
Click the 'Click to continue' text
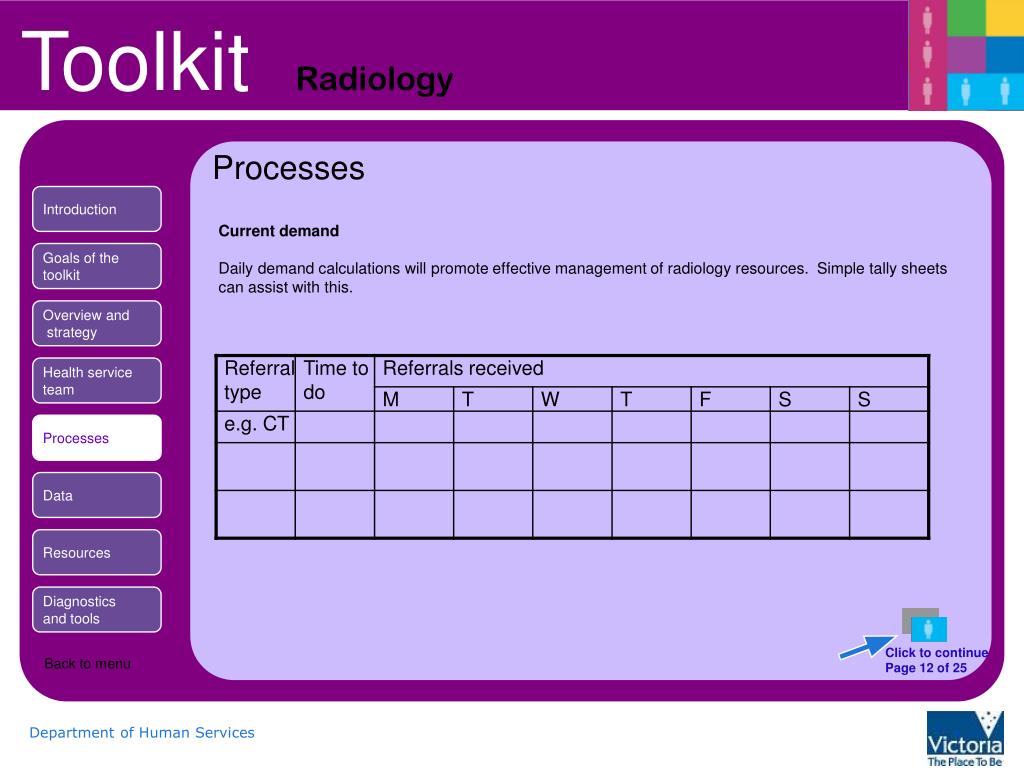click(936, 652)
